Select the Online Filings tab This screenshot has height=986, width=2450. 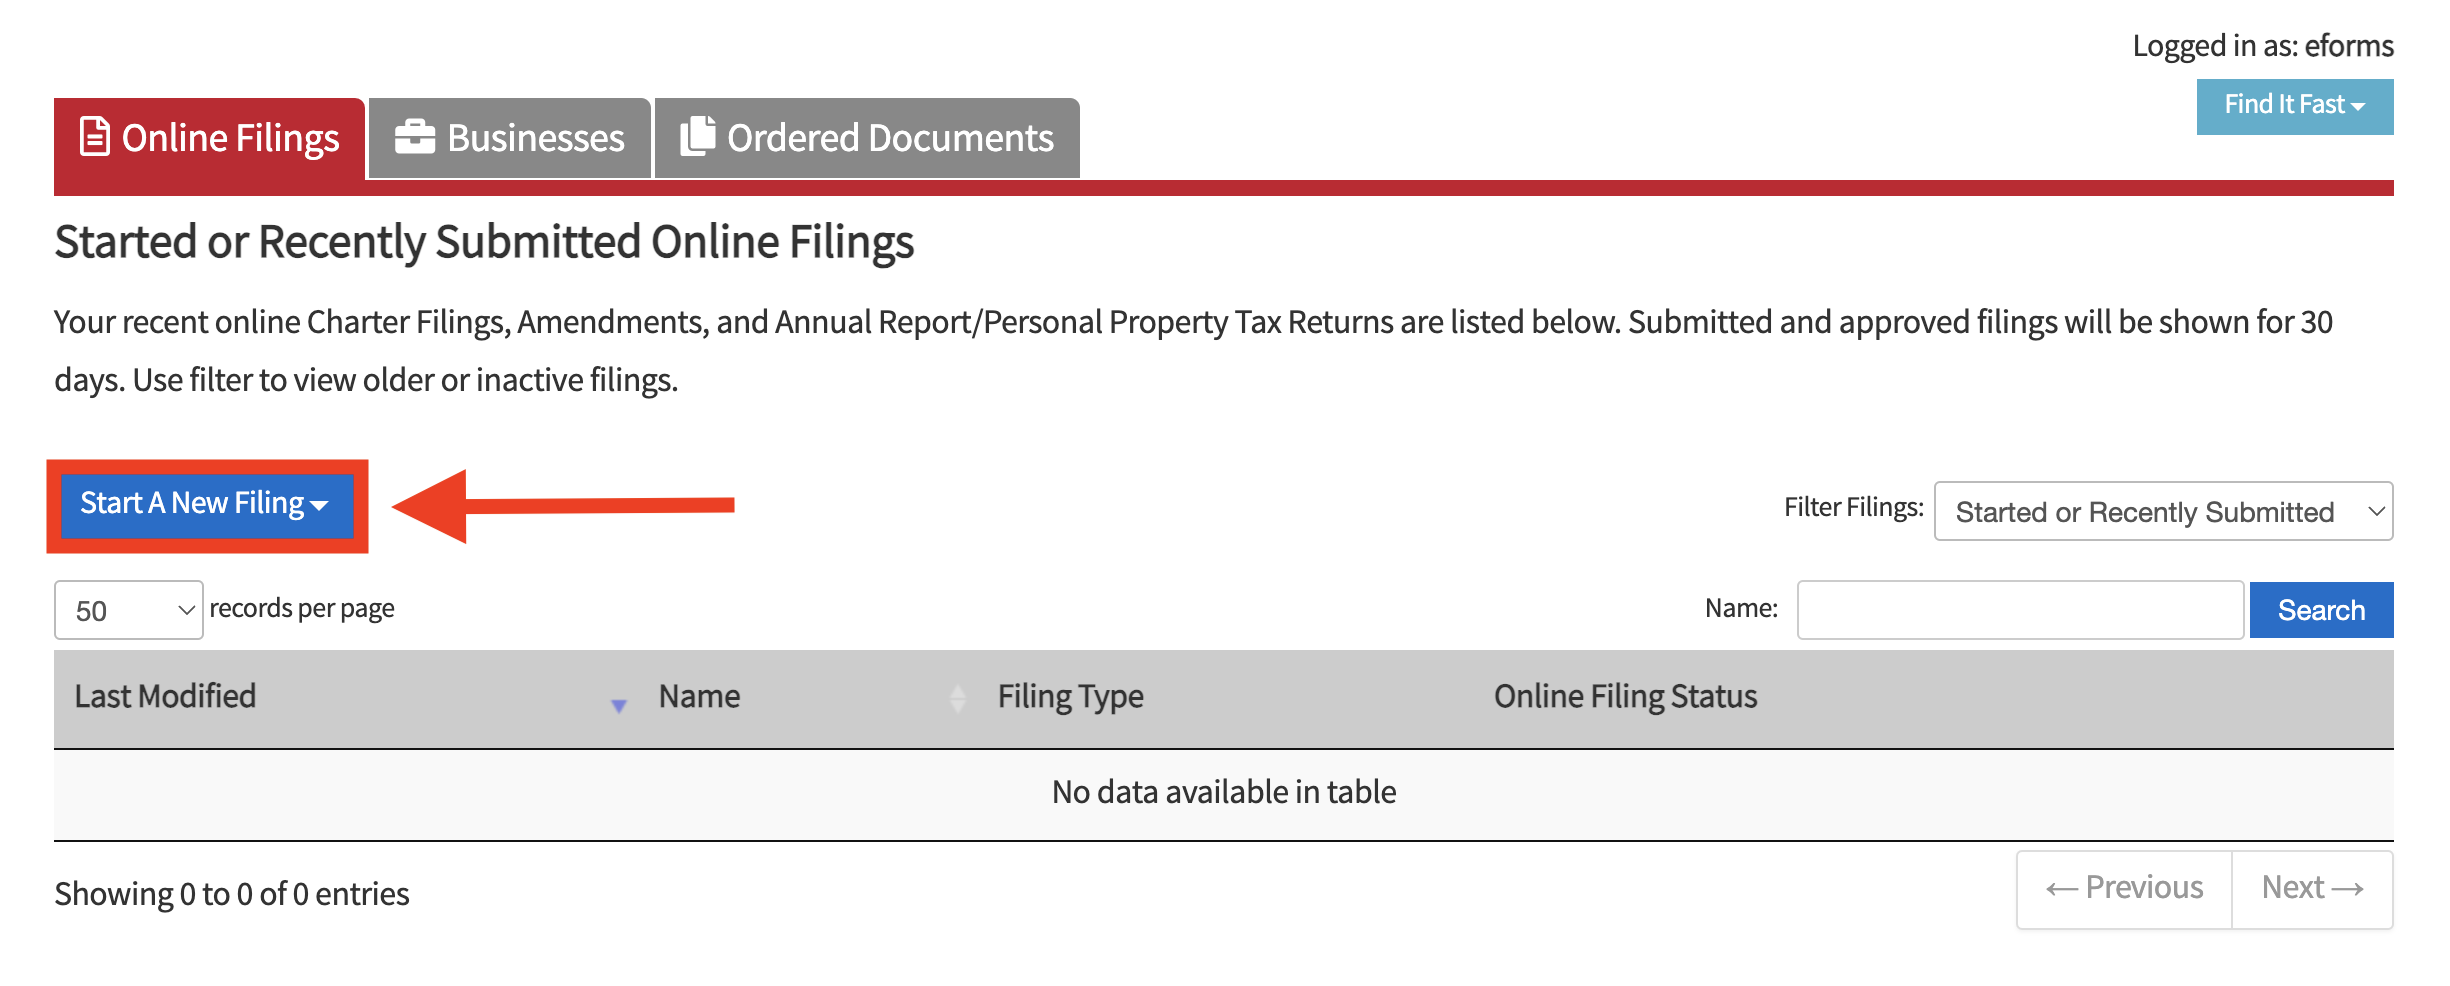coord(210,138)
